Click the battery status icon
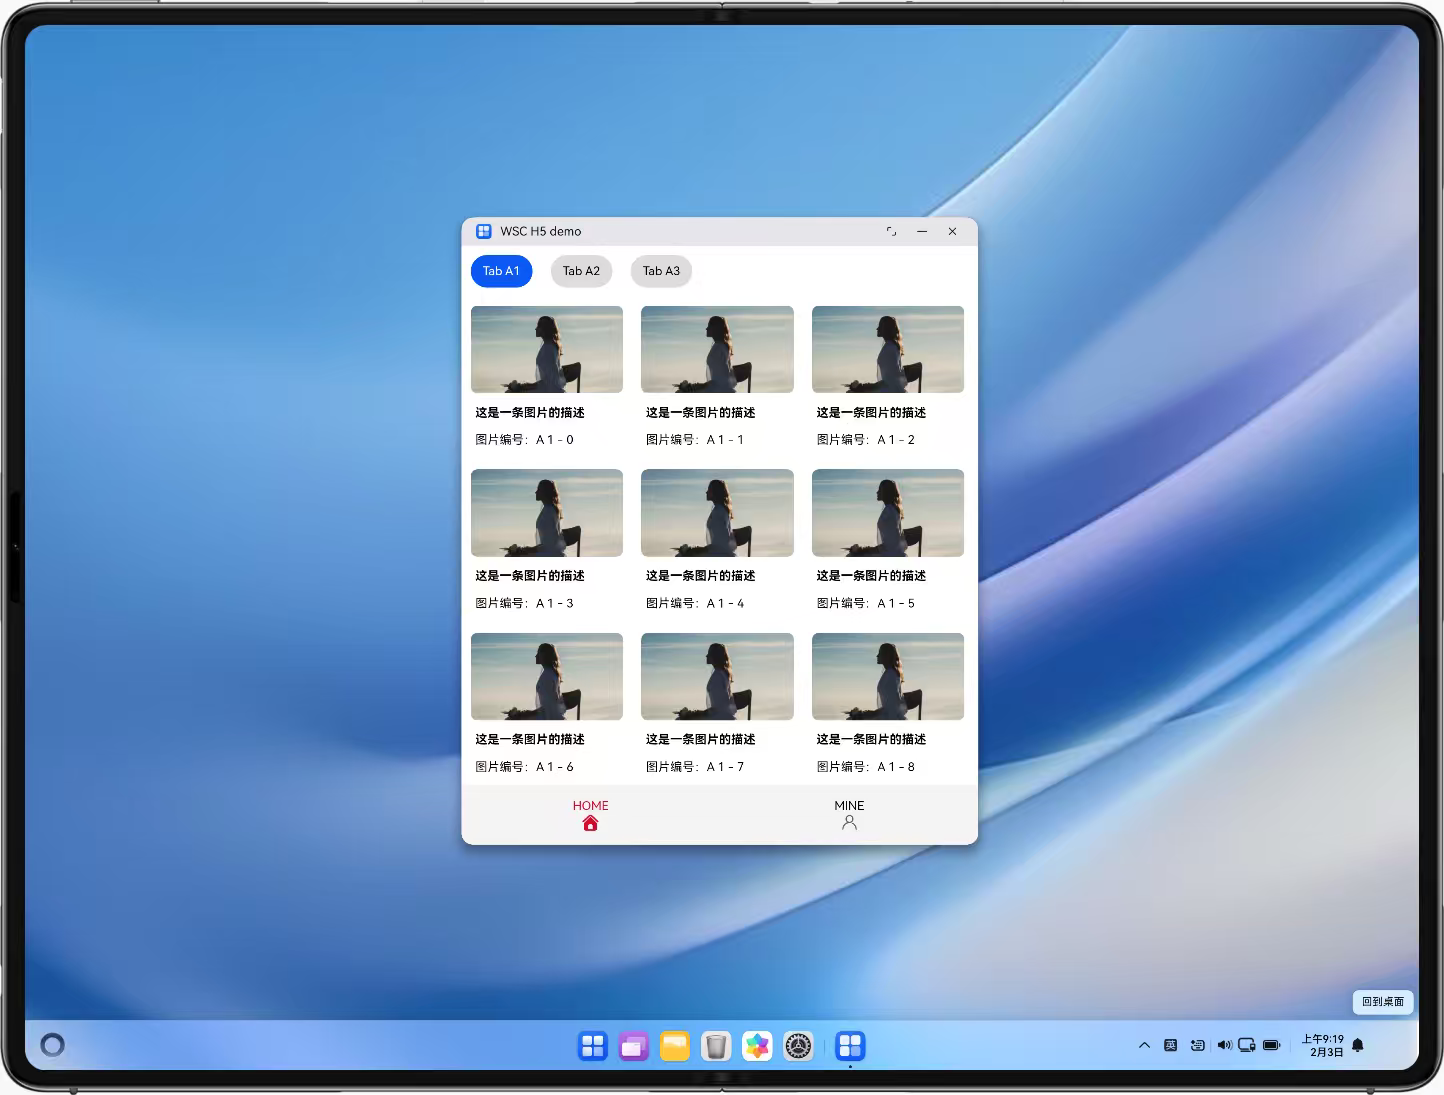The height and width of the screenshot is (1095, 1444). 1272,1045
